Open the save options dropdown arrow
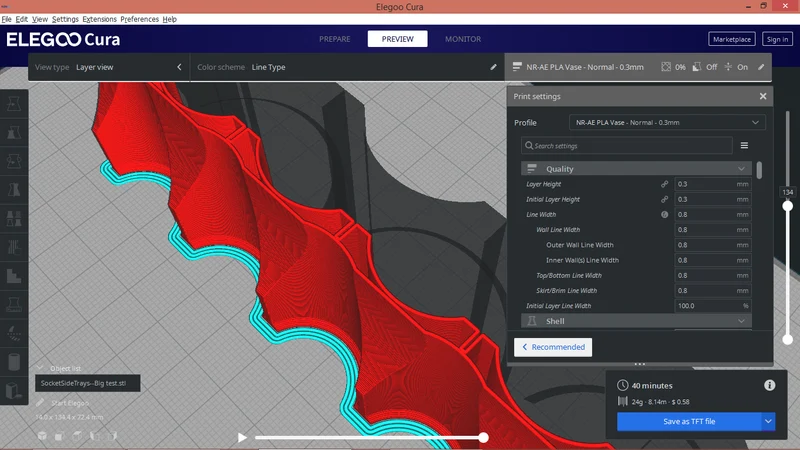This screenshot has width=800, height=450. pos(768,421)
